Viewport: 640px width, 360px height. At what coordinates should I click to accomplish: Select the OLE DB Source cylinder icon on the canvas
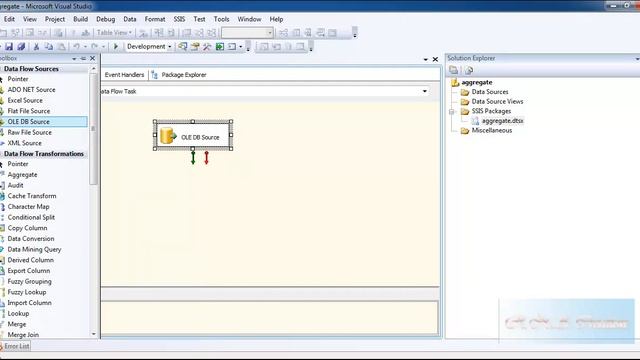[168, 136]
